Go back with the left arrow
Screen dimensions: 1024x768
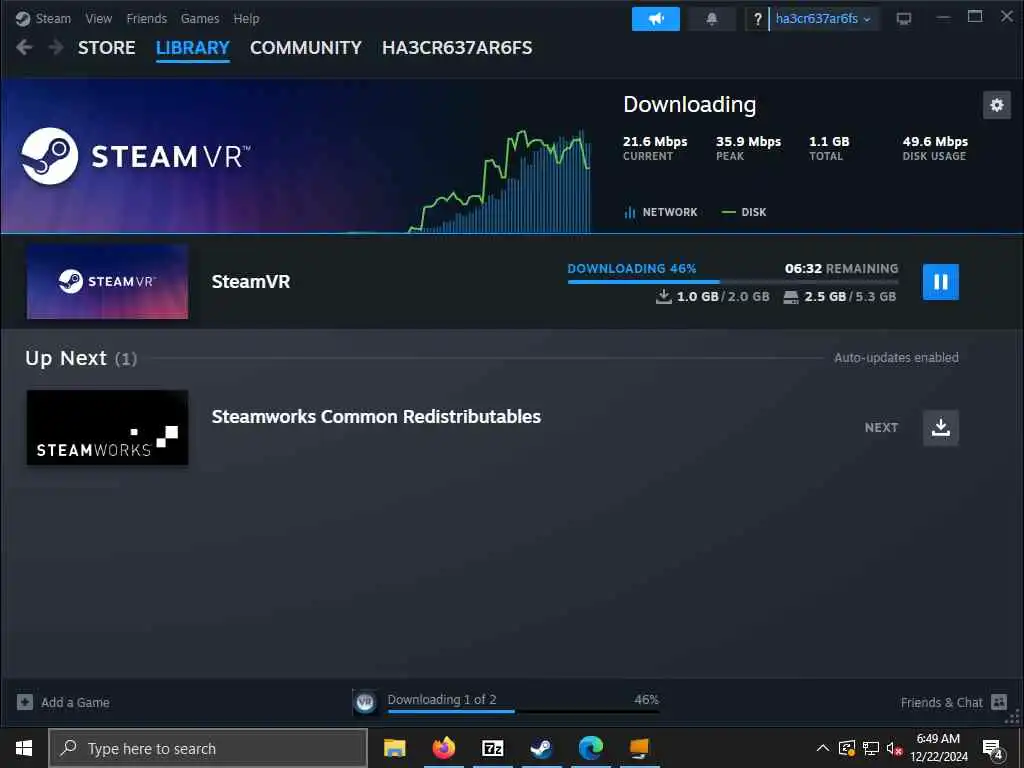click(24, 47)
